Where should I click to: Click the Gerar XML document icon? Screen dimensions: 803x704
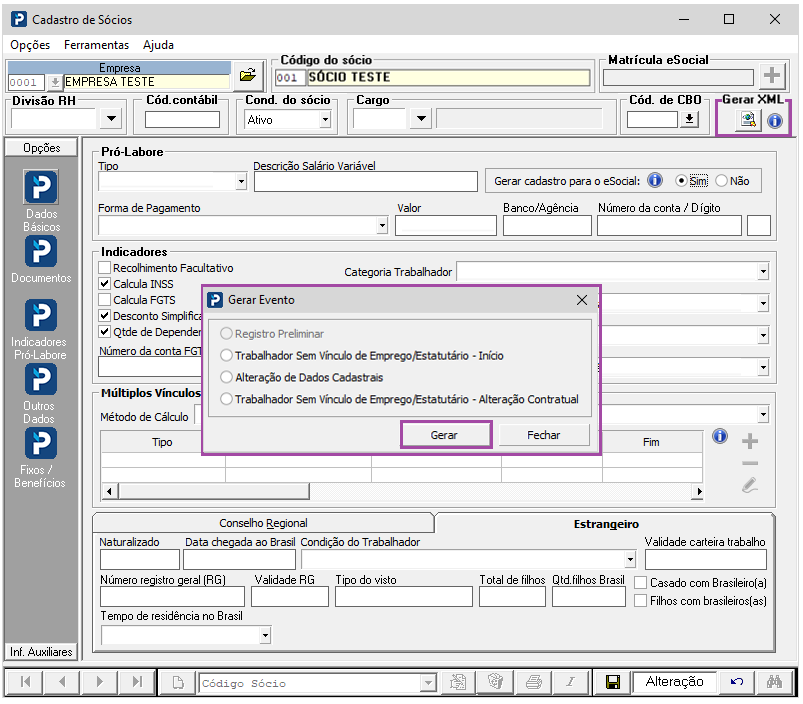click(748, 120)
